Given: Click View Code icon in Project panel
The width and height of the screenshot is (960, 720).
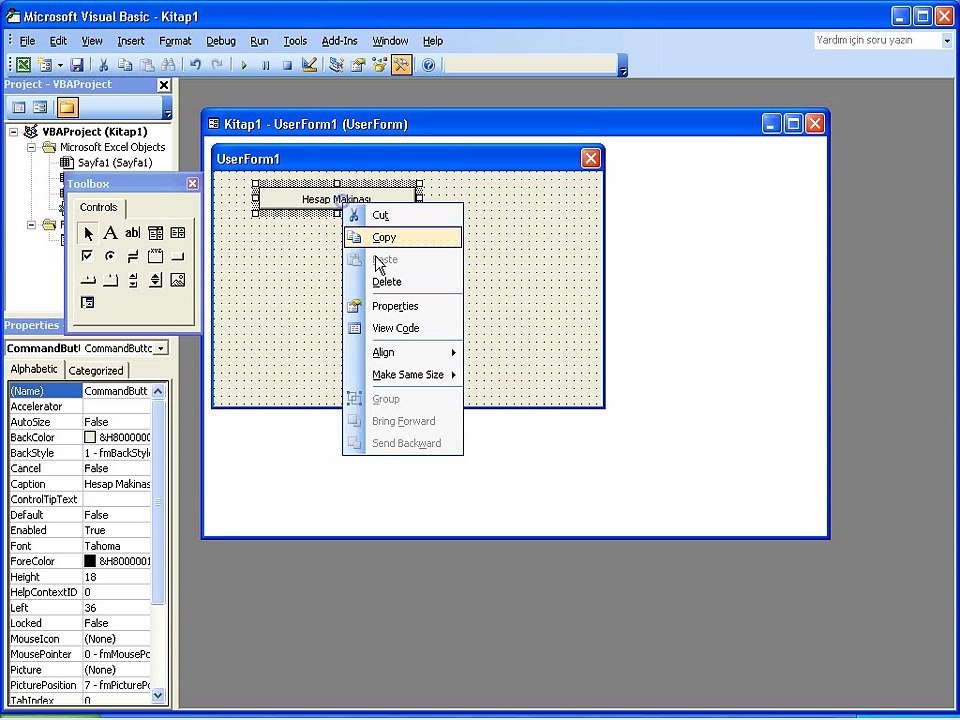Looking at the screenshot, I should point(19,108).
